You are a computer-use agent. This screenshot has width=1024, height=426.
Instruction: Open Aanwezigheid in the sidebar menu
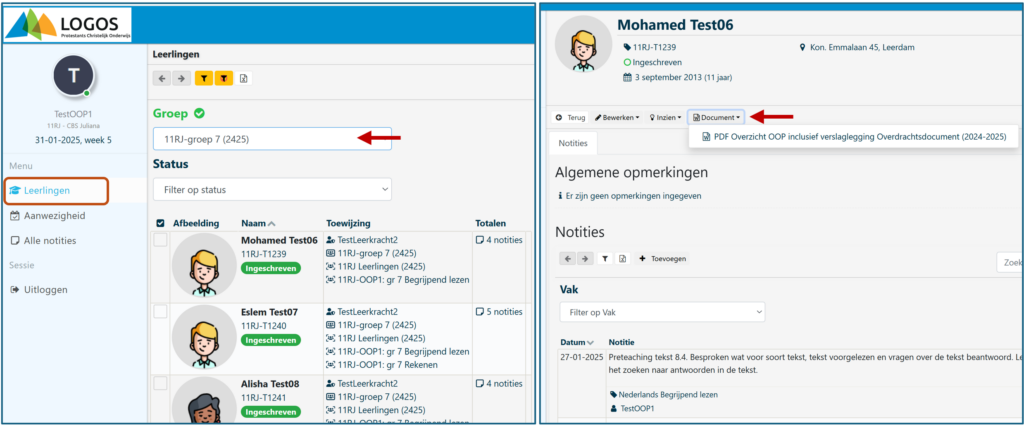[47, 216]
